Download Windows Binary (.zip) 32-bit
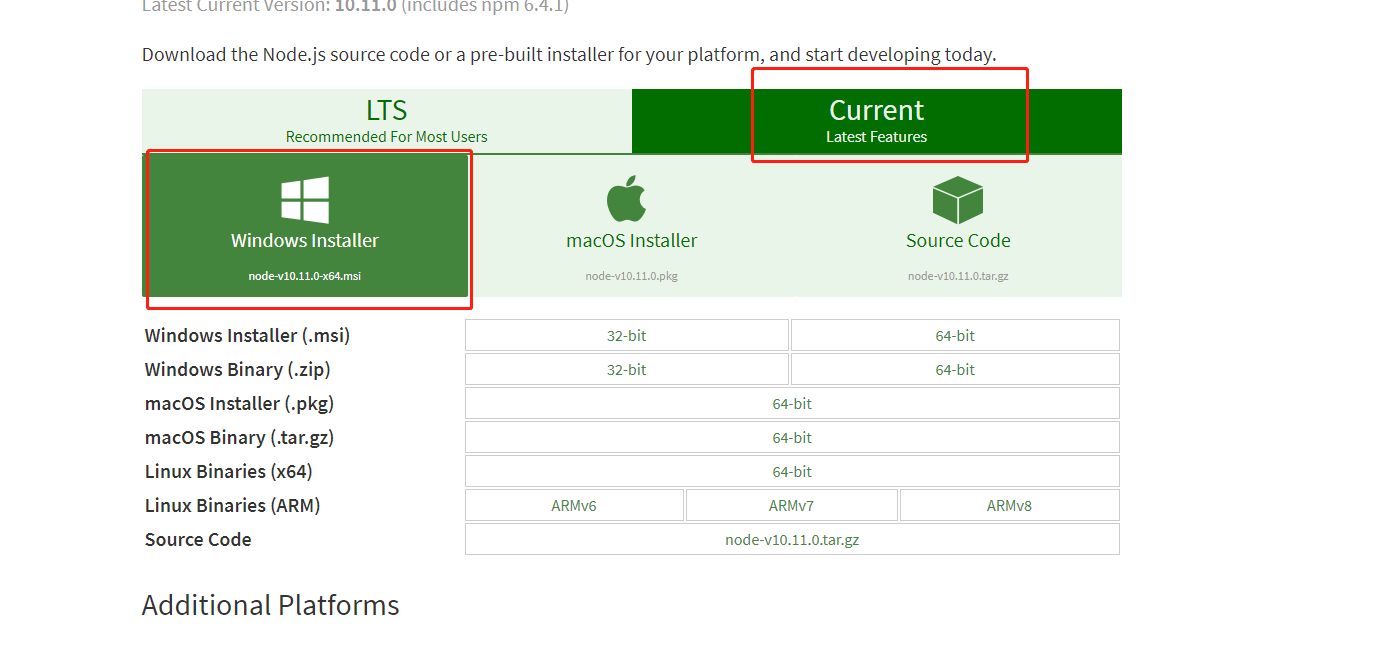The width and height of the screenshot is (1389, 646). [x=627, y=370]
